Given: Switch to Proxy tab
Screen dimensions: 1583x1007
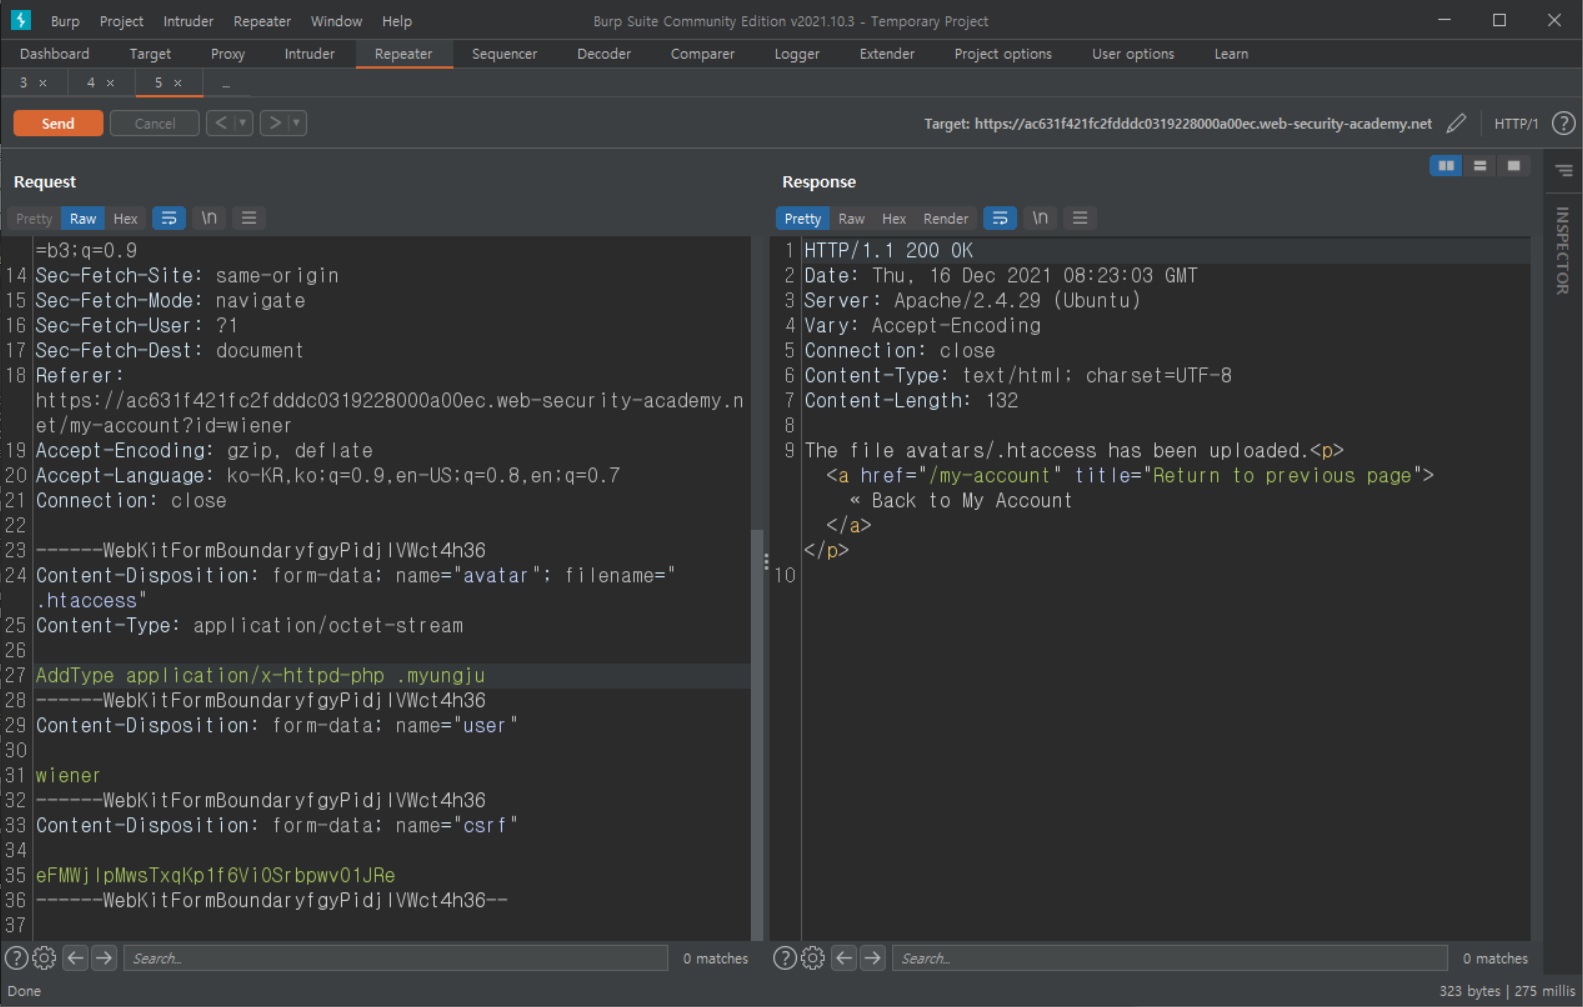Looking at the screenshot, I should coord(228,54).
